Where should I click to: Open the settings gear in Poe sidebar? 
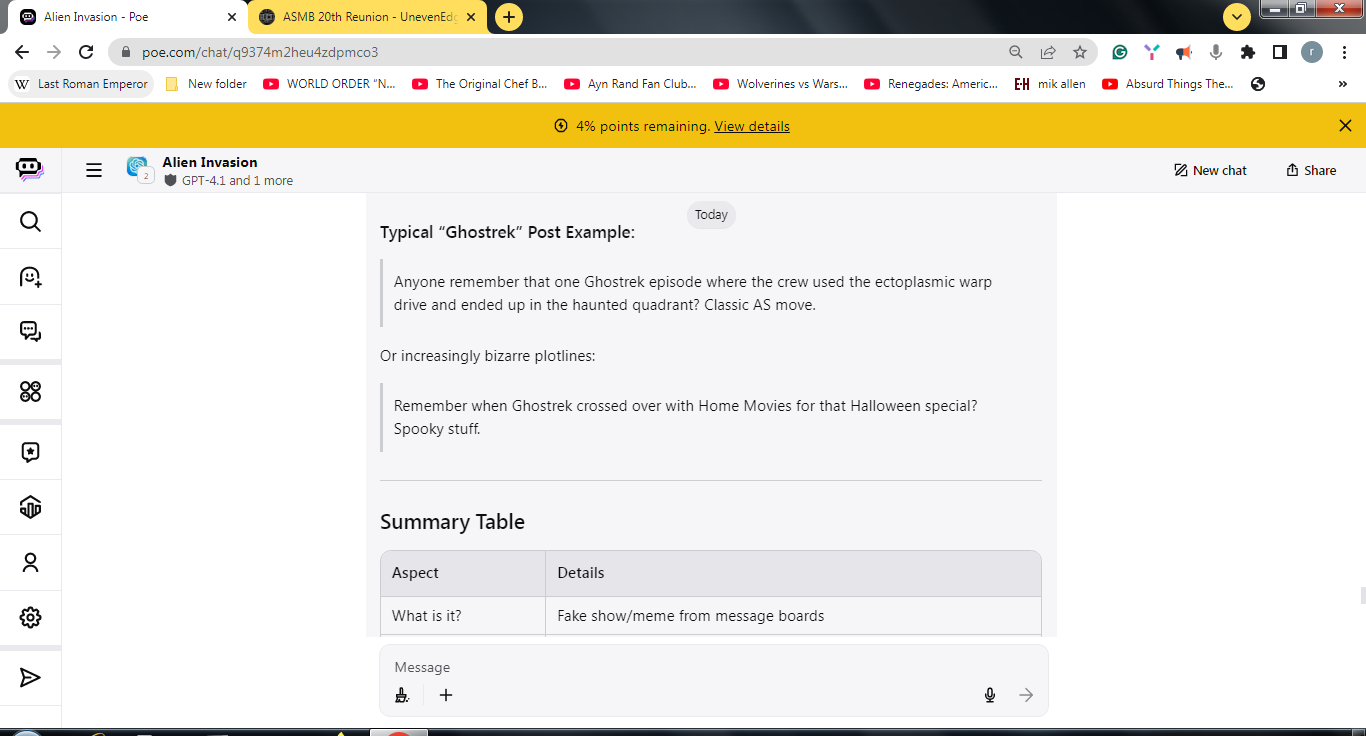point(30,617)
